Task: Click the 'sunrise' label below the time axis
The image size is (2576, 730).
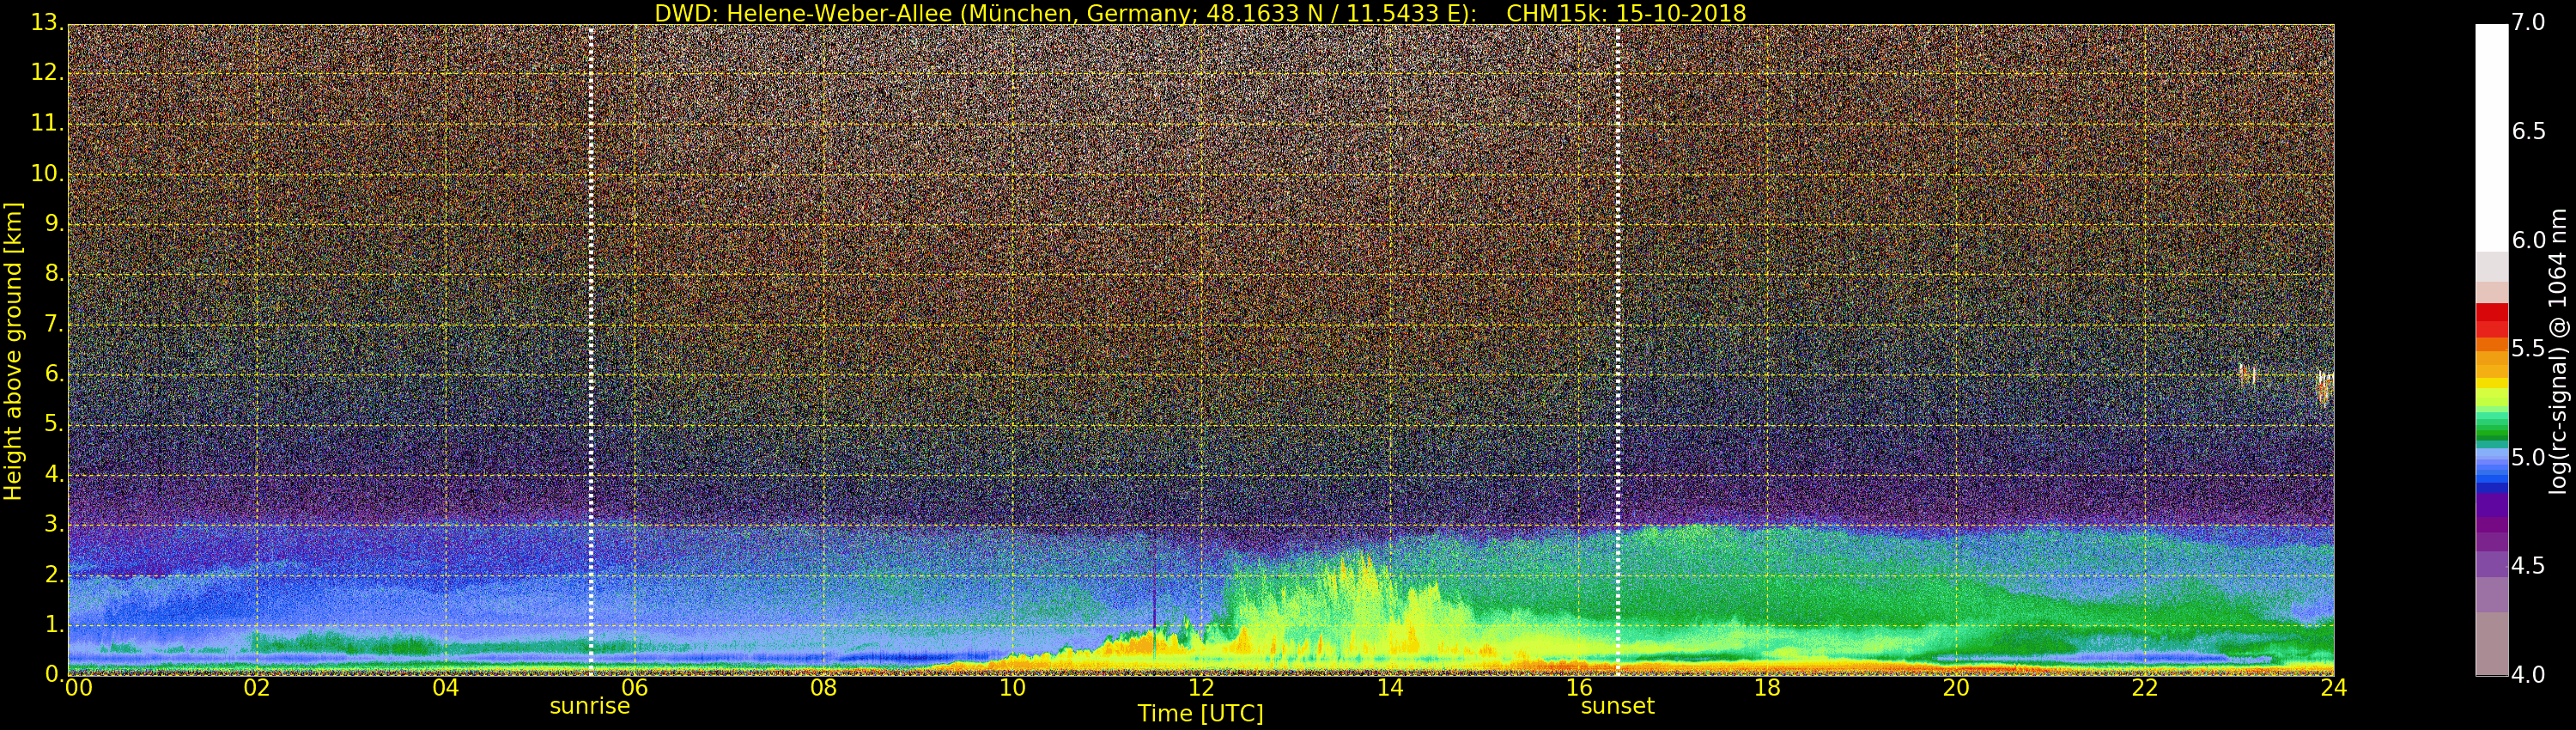Action: pos(590,706)
